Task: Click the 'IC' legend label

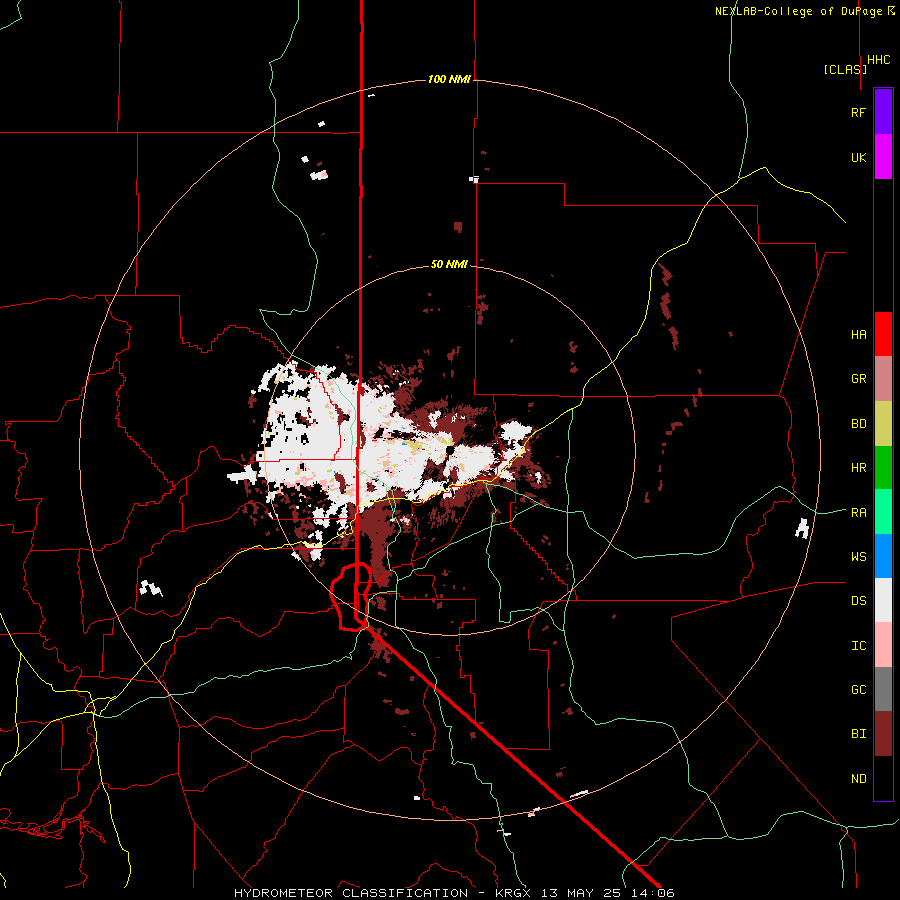Action: click(x=858, y=645)
